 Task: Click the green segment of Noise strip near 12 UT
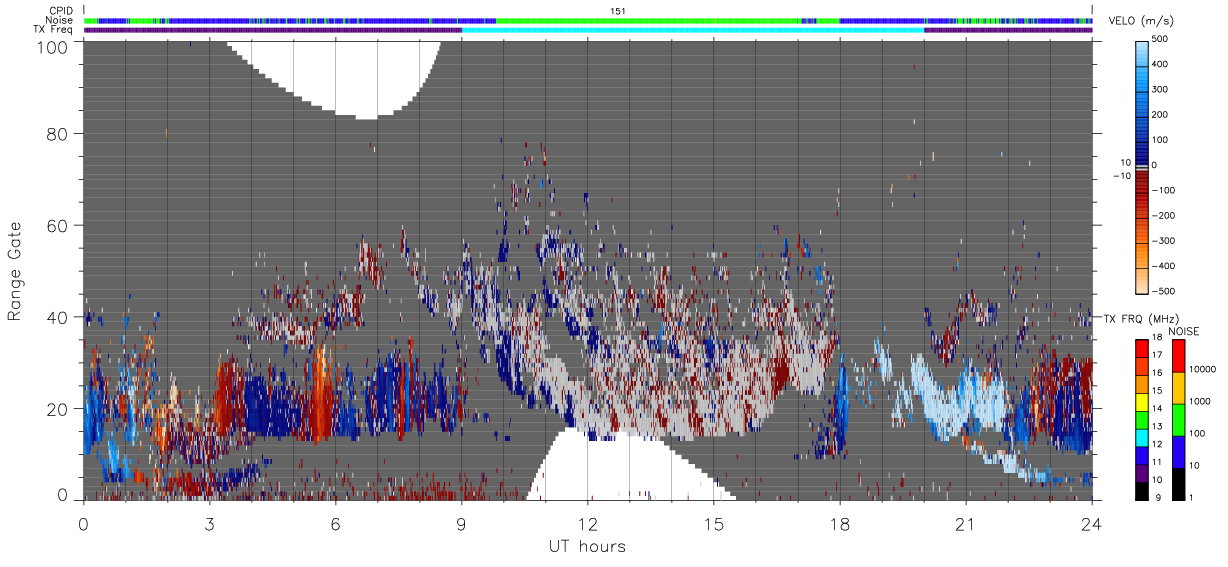[650, 20]
